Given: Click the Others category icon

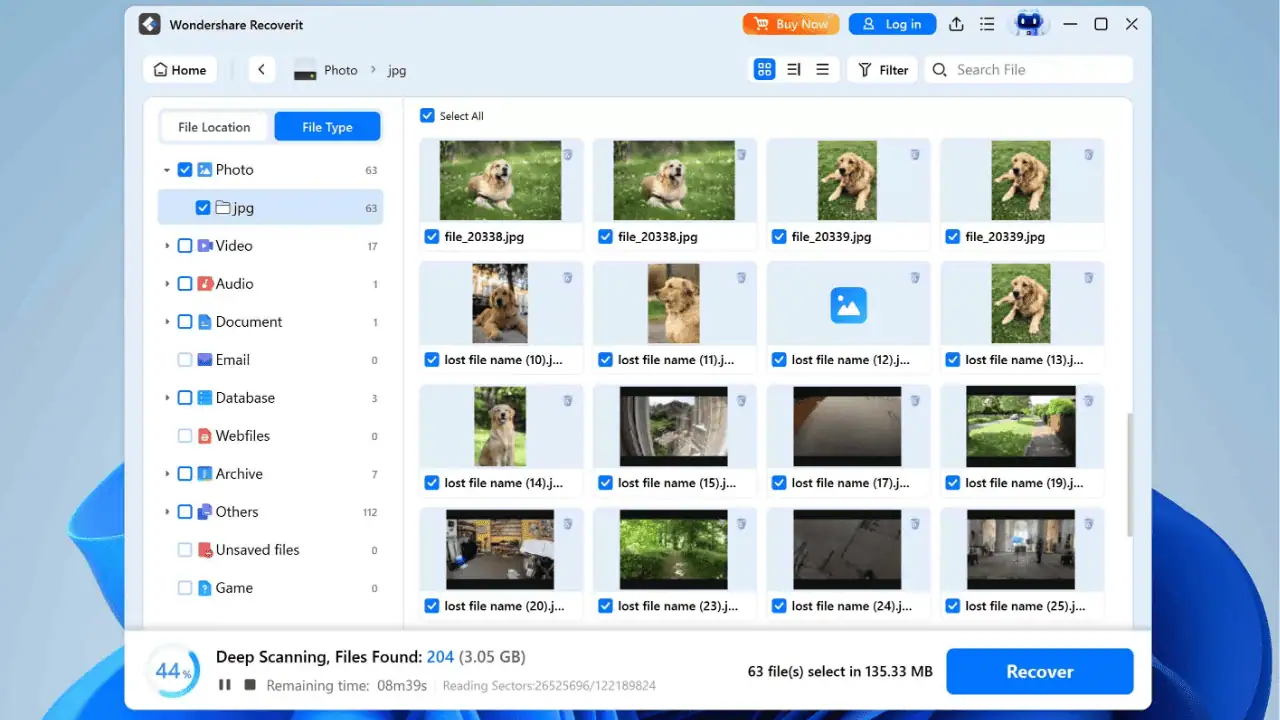Looking at the screenshot, I should pos(204,512).
